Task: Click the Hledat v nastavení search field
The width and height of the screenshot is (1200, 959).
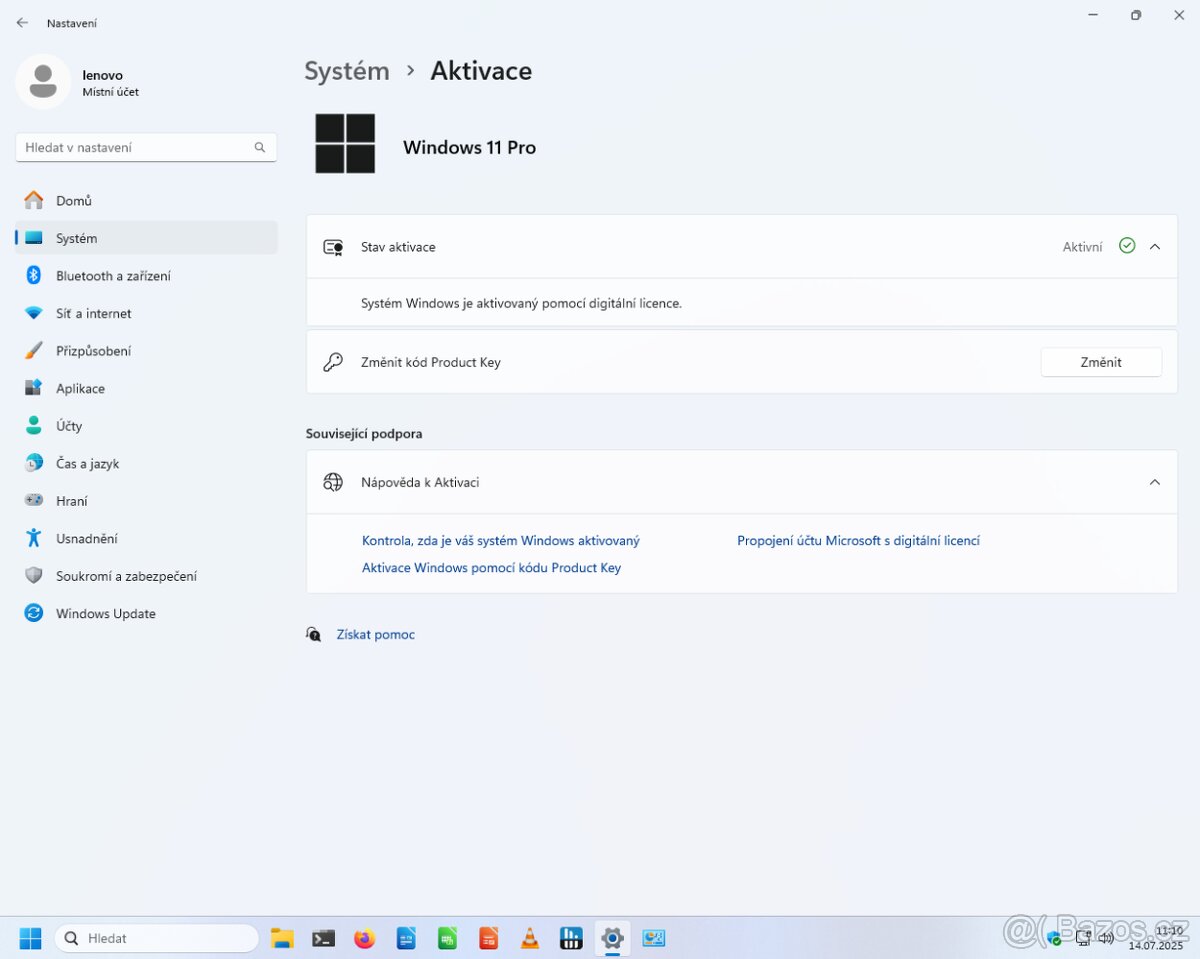Action: pyautogui.click(x=145, y=146)
